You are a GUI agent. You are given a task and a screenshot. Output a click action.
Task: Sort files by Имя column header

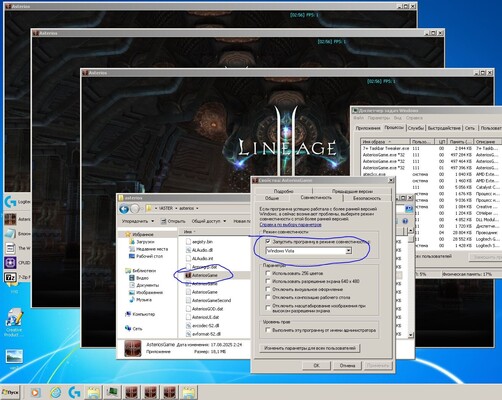213,231
